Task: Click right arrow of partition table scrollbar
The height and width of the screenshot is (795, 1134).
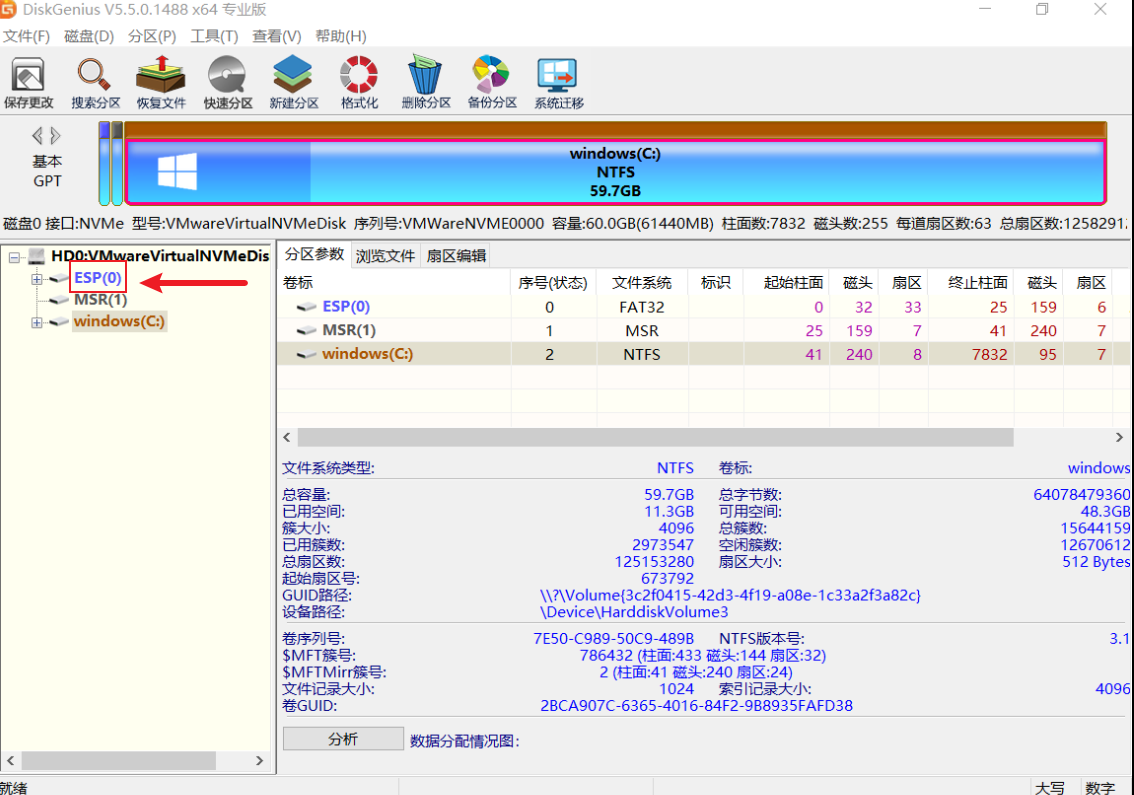Action: click(x=1120, y=438)
